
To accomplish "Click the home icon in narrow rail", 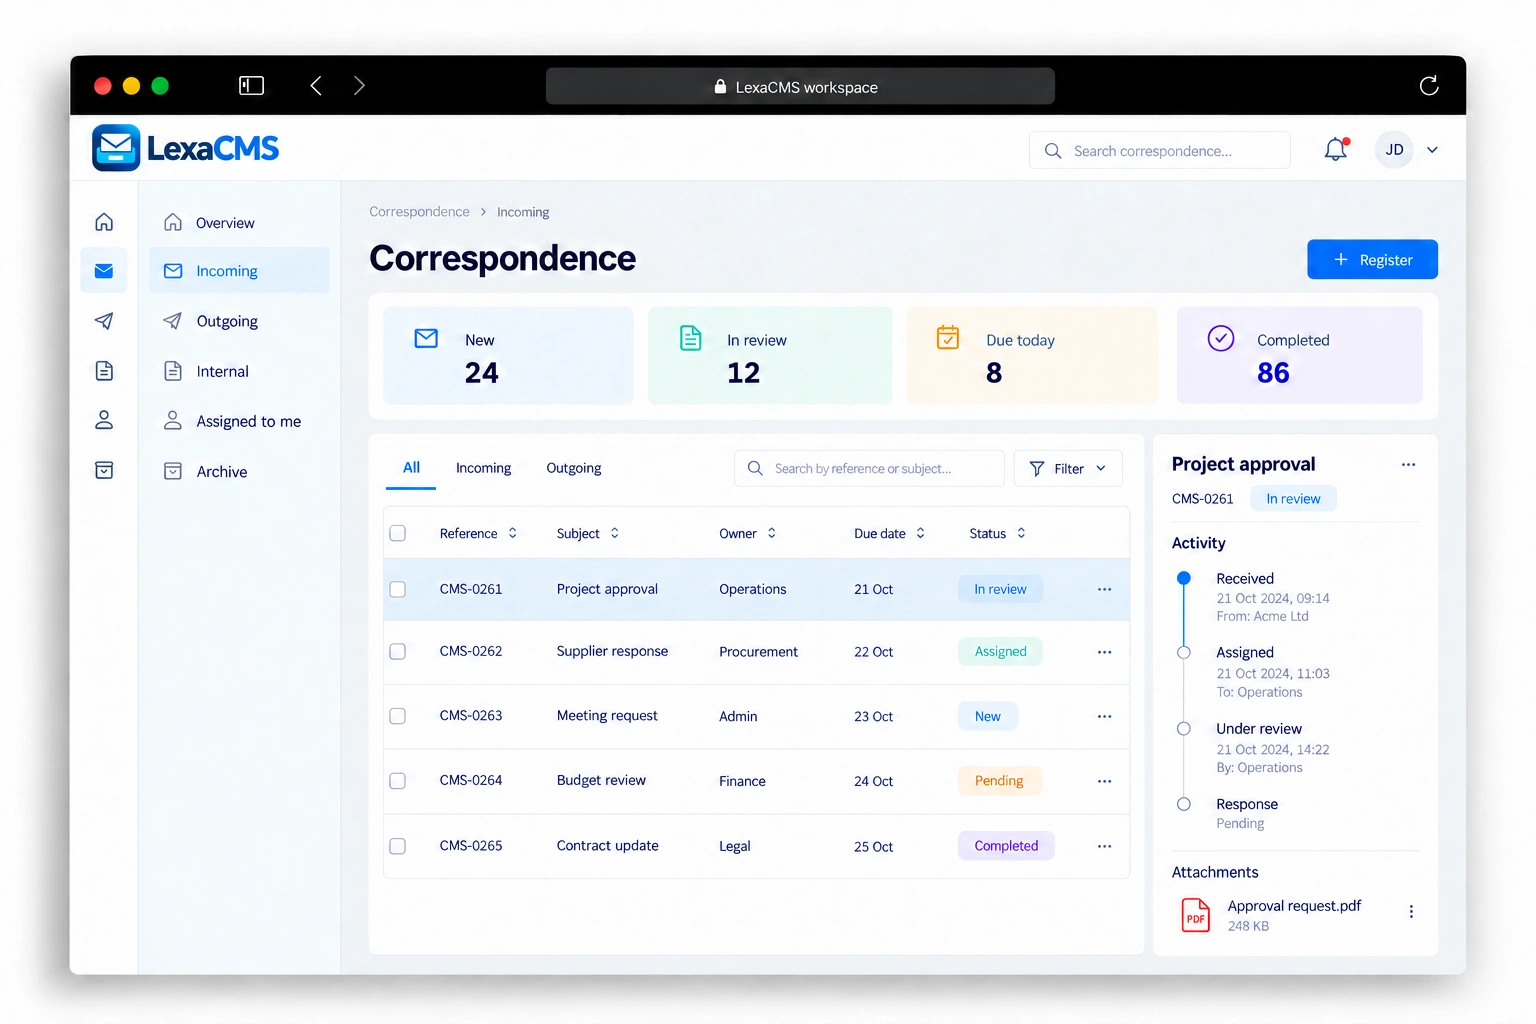I will pyautogui.click(x=104, y=222).
